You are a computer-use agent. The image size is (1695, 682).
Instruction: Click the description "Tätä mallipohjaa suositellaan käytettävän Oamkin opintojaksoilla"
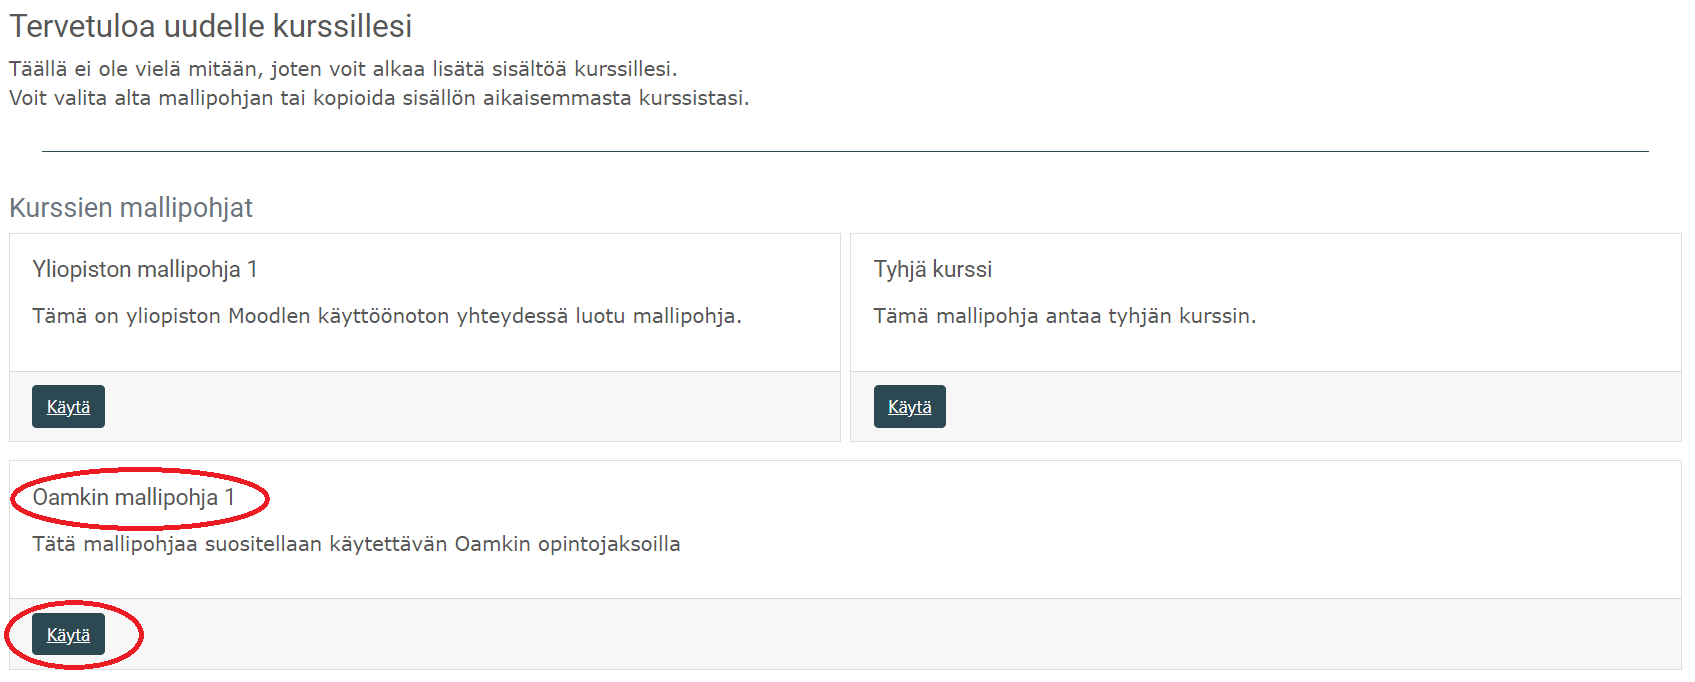pos(356,544)
